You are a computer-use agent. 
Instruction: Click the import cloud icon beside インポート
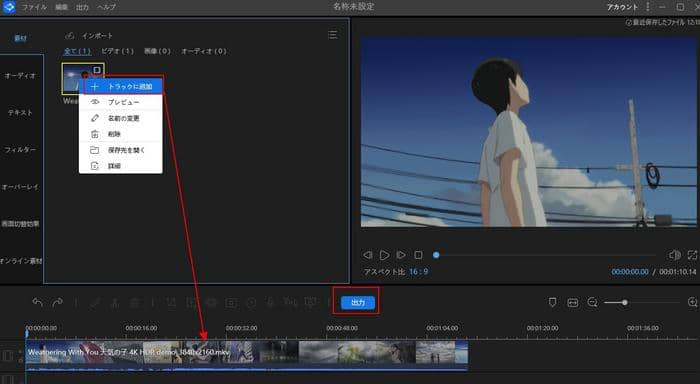tap(70, 36)
